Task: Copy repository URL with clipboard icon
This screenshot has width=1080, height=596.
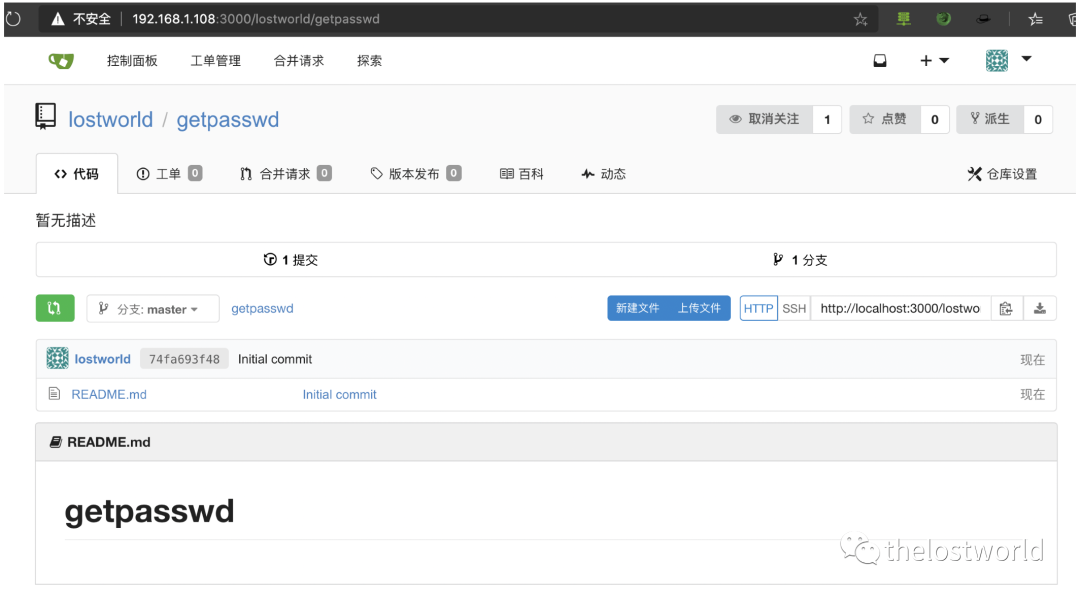Action: pos(1006,309)
